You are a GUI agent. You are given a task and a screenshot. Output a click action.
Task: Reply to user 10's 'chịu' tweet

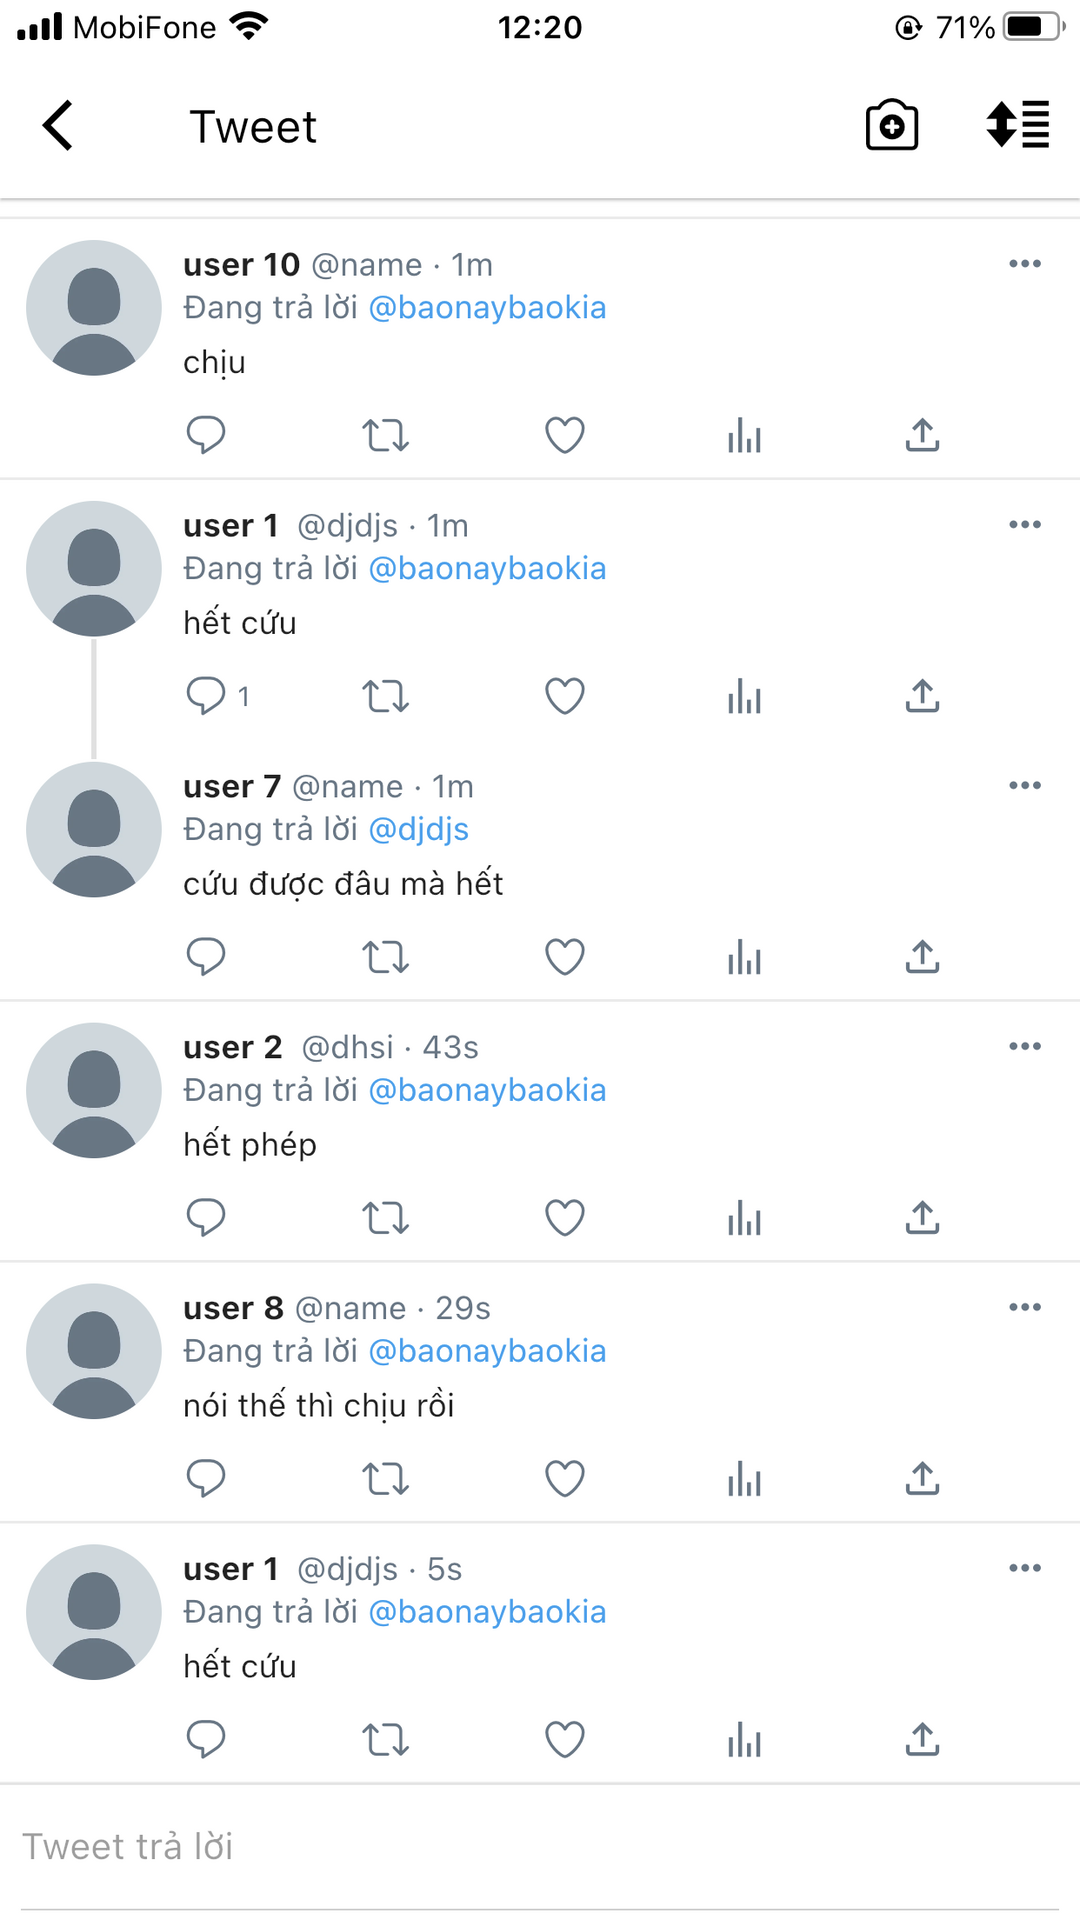(x=206, y=435)
